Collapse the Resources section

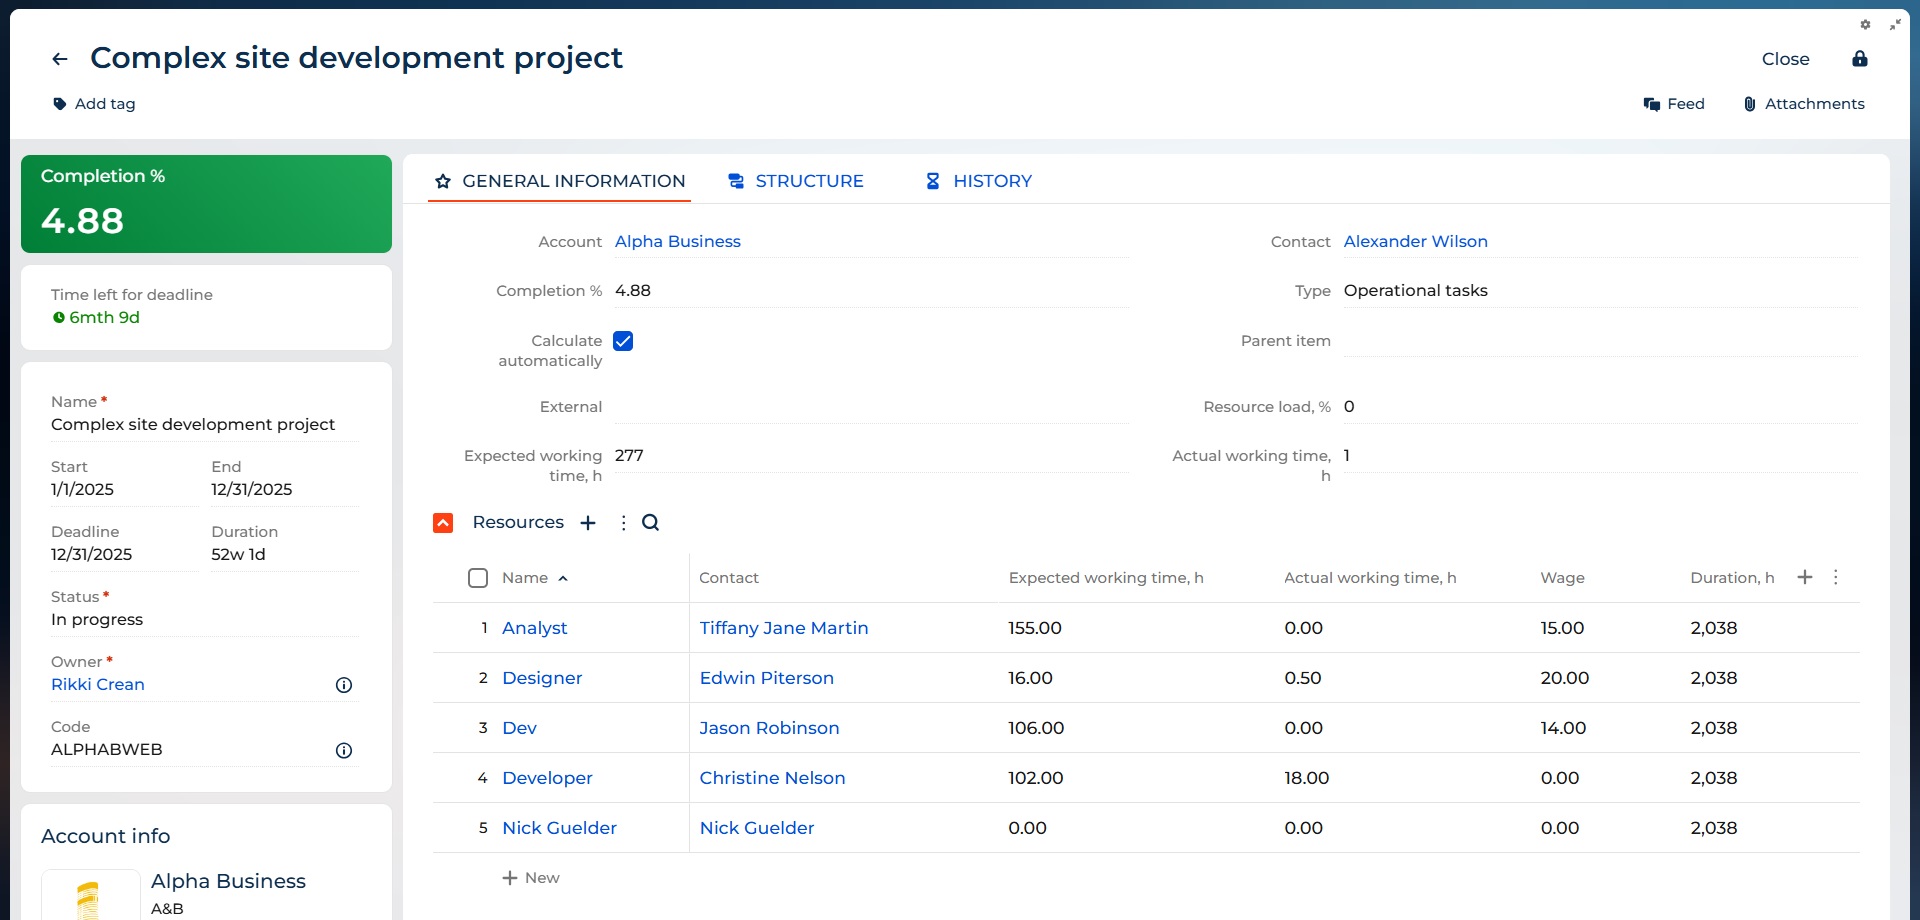[443, 523]
